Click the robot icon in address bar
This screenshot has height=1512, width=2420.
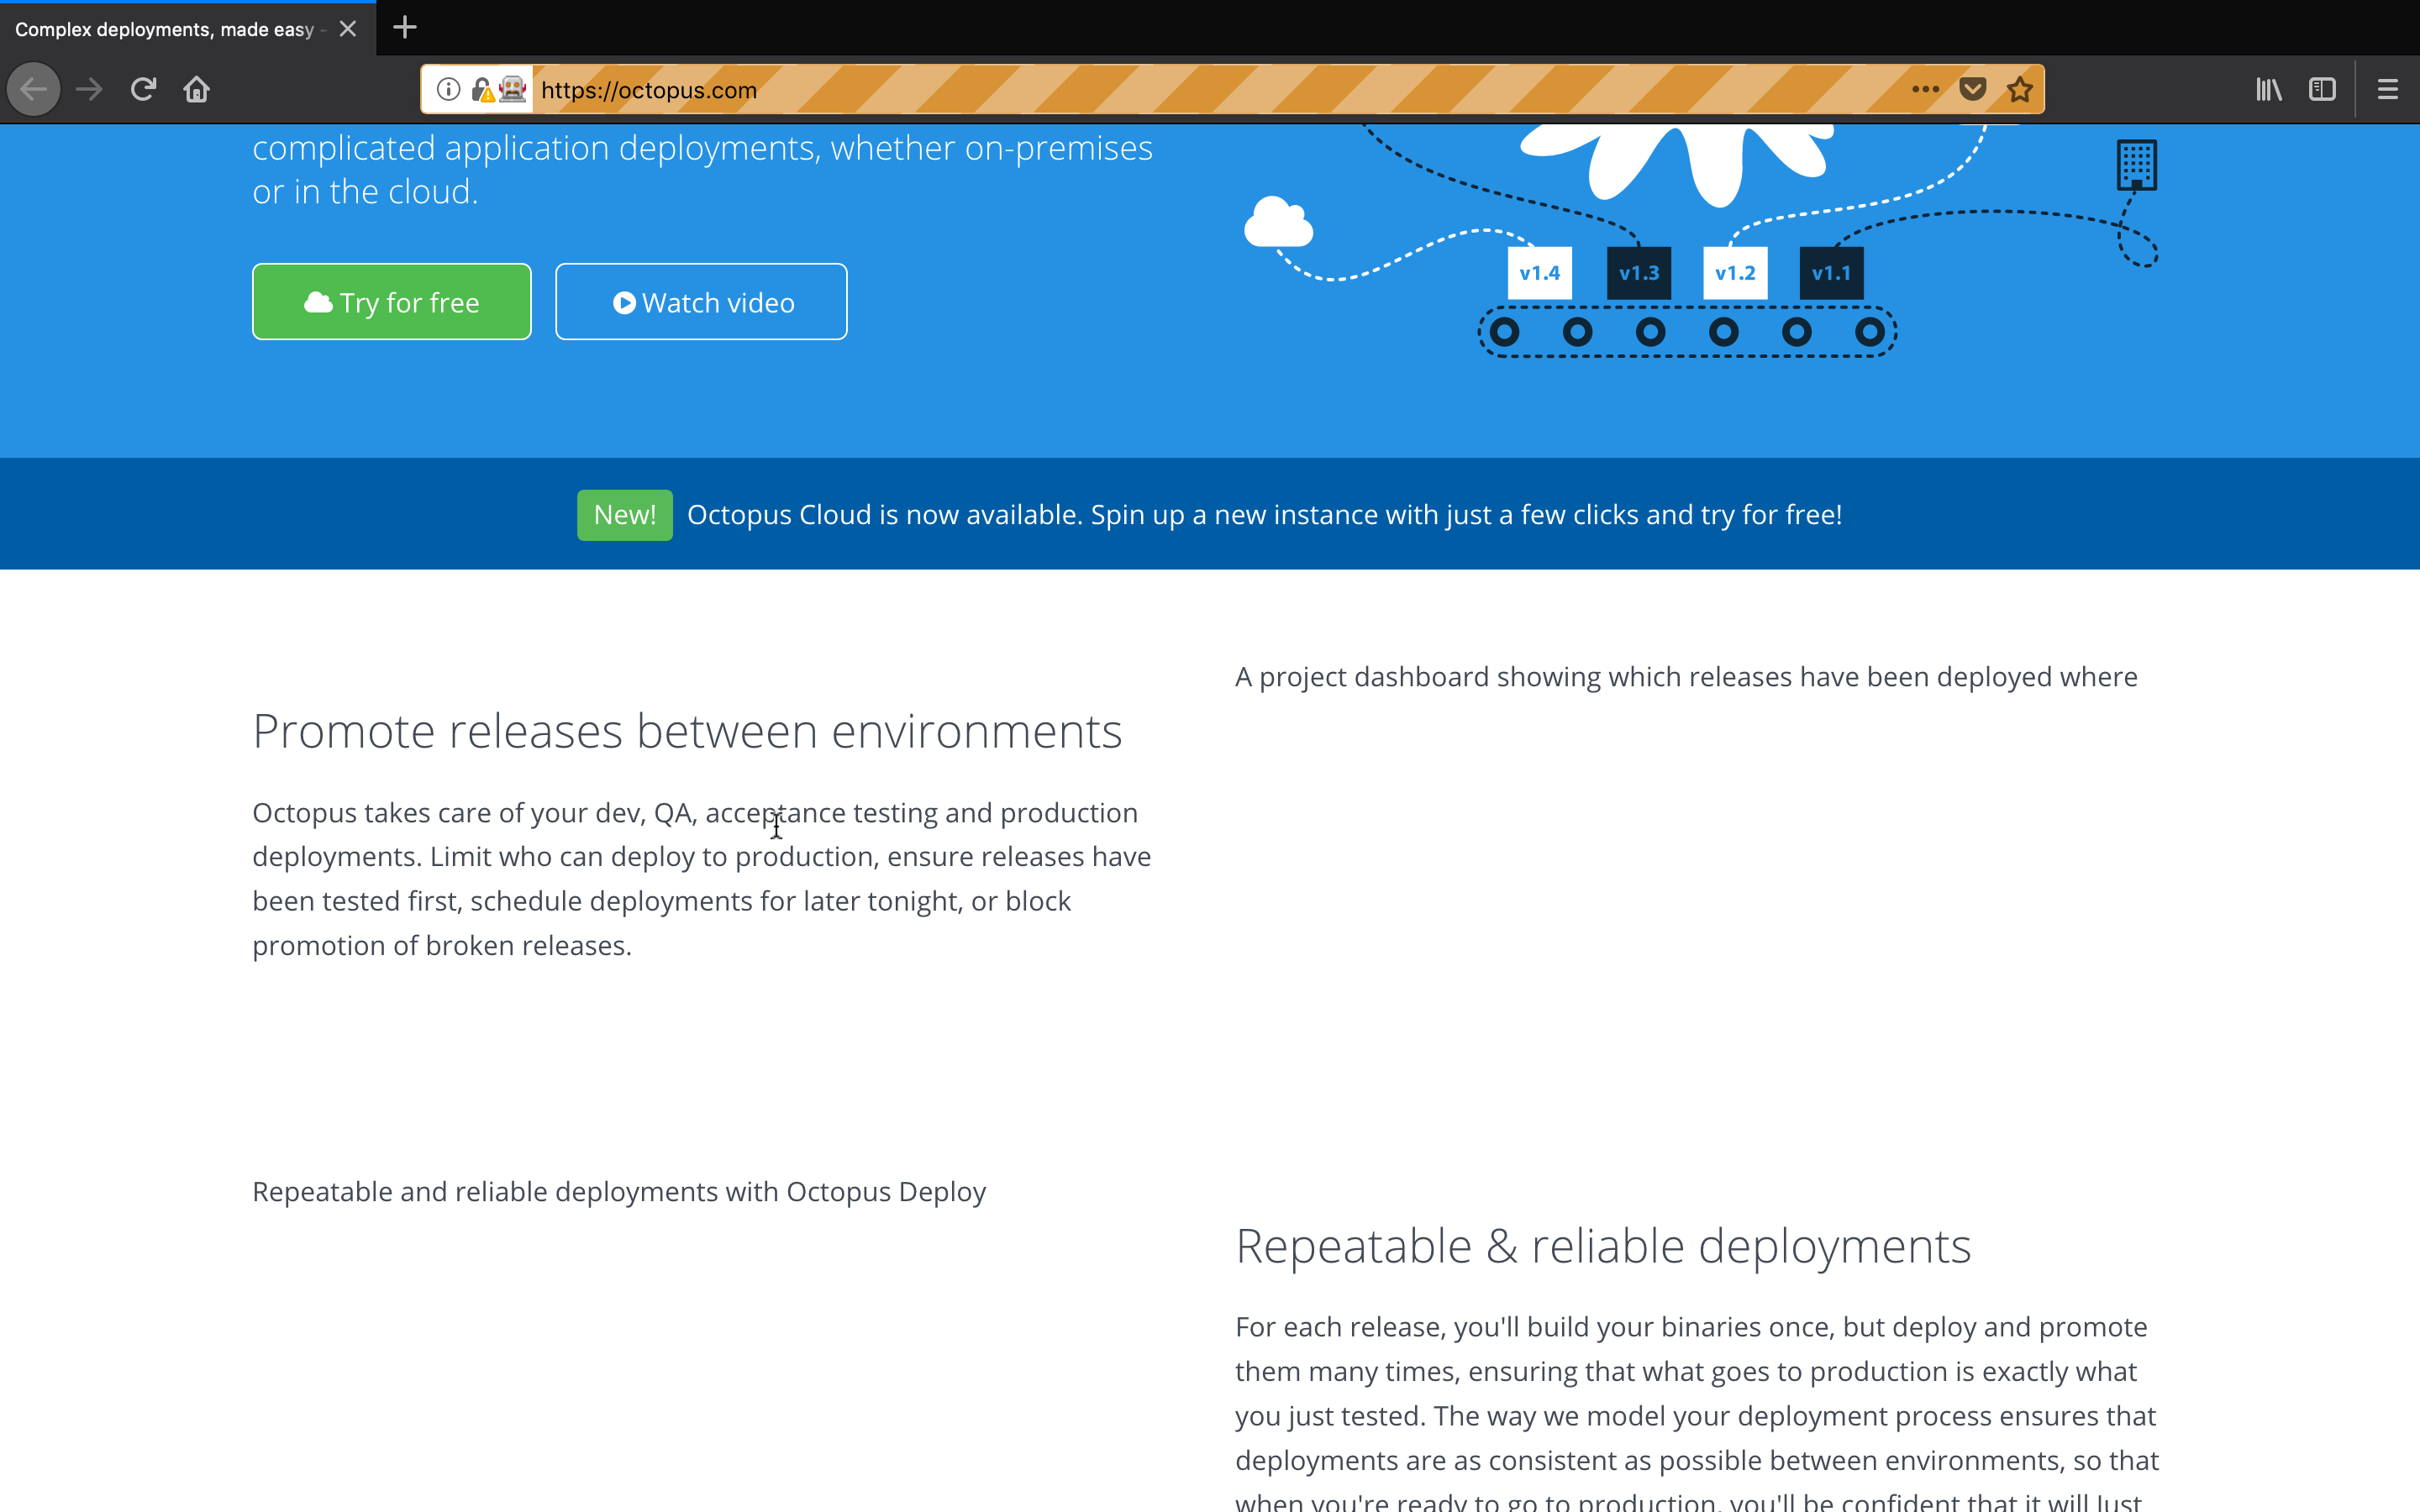513,90
